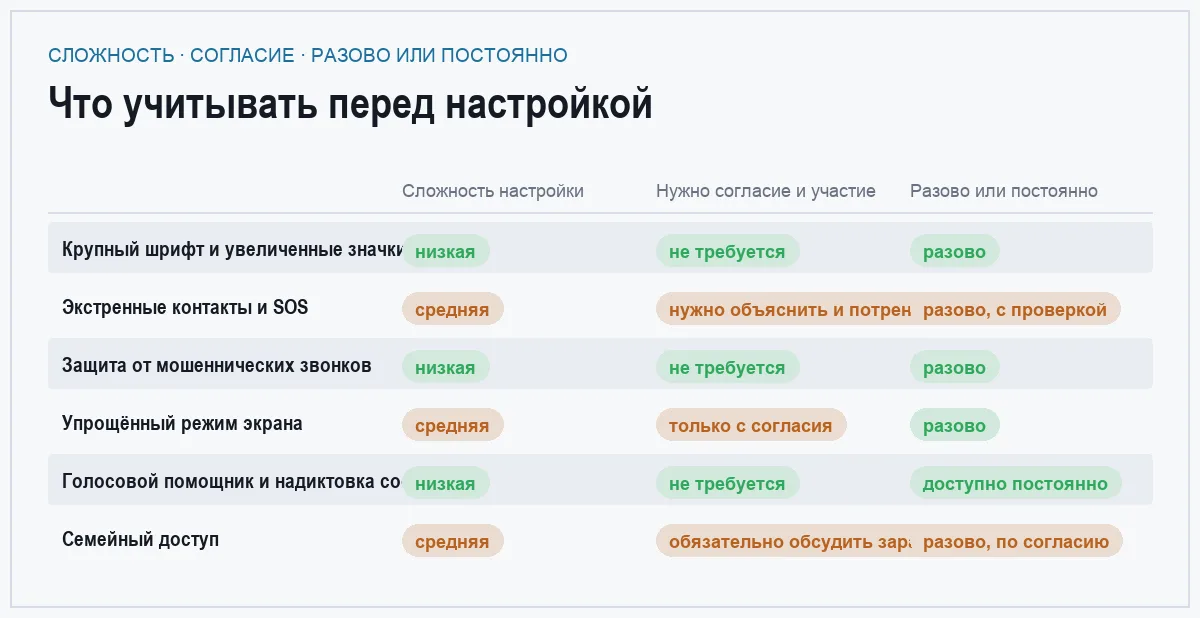
Task: Click the 'доступно постоянно' badge
Action: click(1015, 483)
